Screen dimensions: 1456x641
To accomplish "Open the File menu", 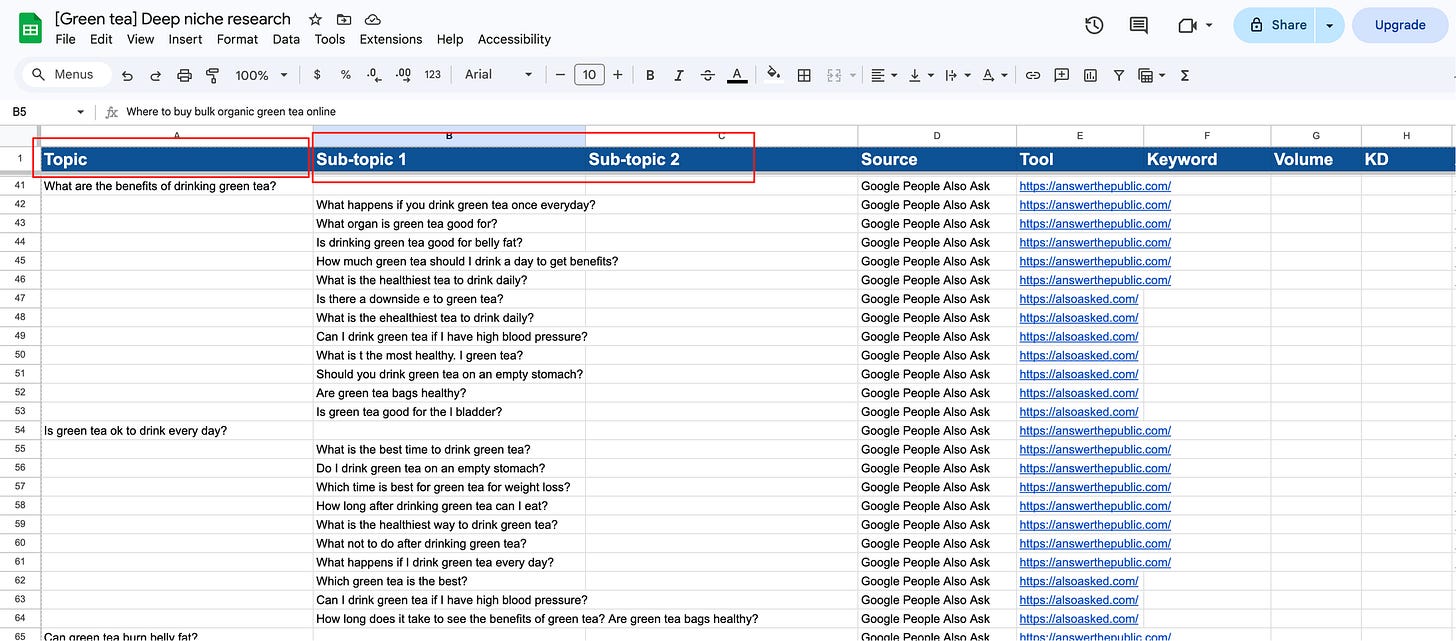I will click(x=66, y=39).
